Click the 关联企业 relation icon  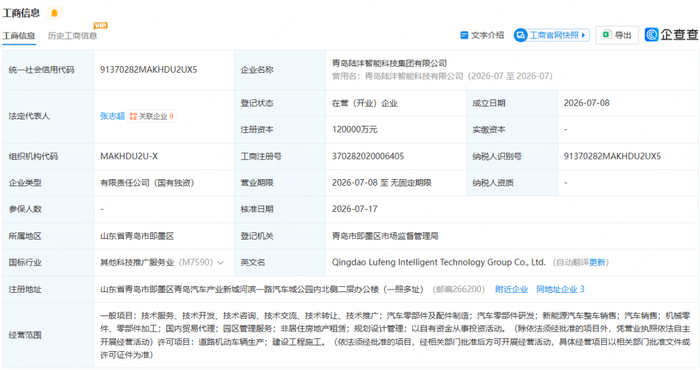pyautogui.click(x=133, y=116)
